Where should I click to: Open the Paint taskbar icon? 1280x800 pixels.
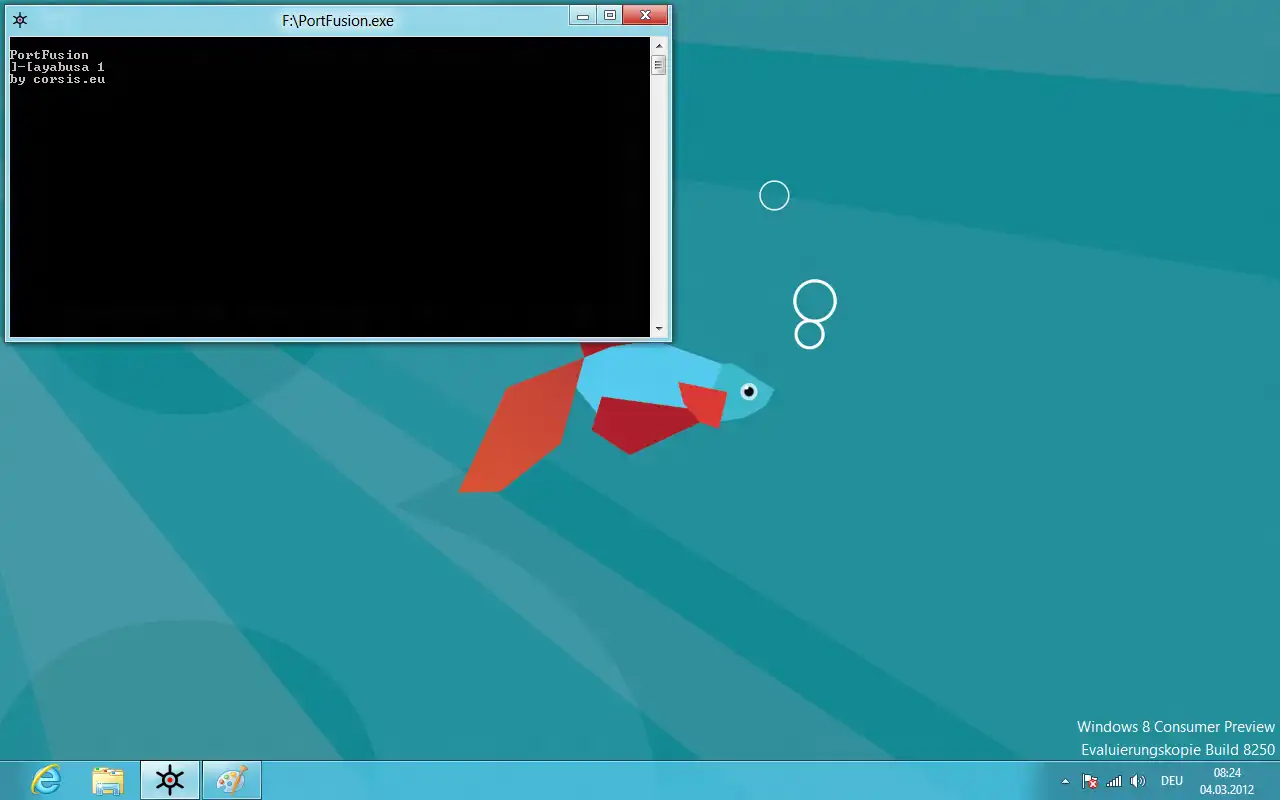pyautogui.click(x=232, y=780)
